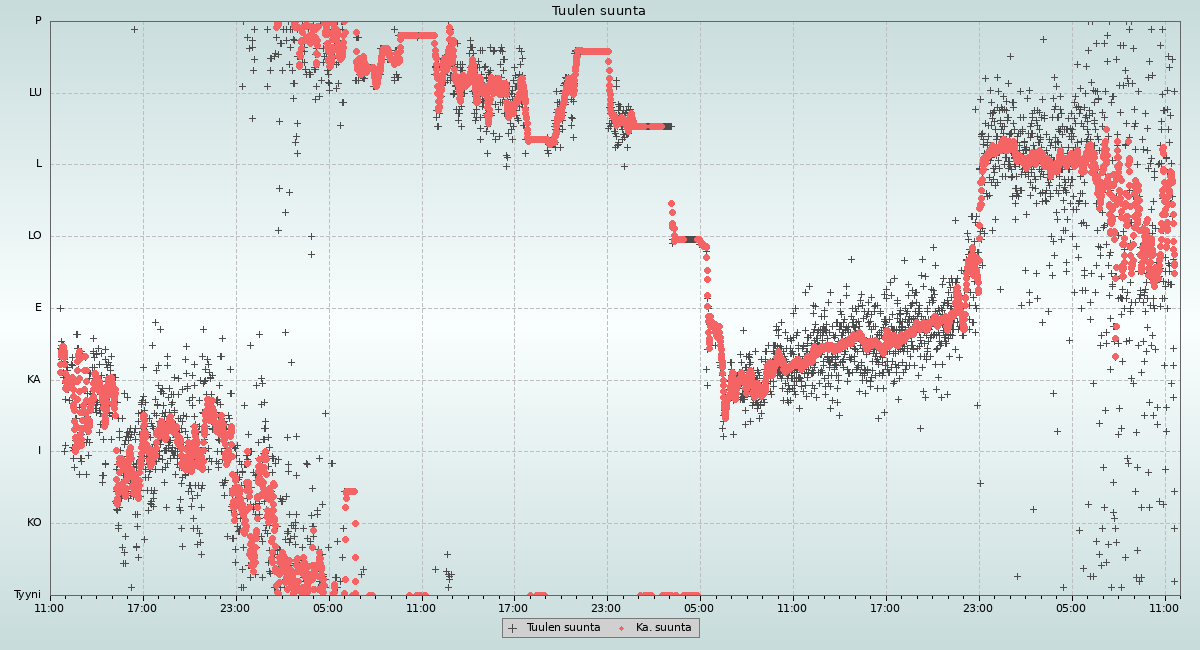Click the 'L' direction axis label
This screenshot has height=650, width=1200.
(x=39, y=164)
